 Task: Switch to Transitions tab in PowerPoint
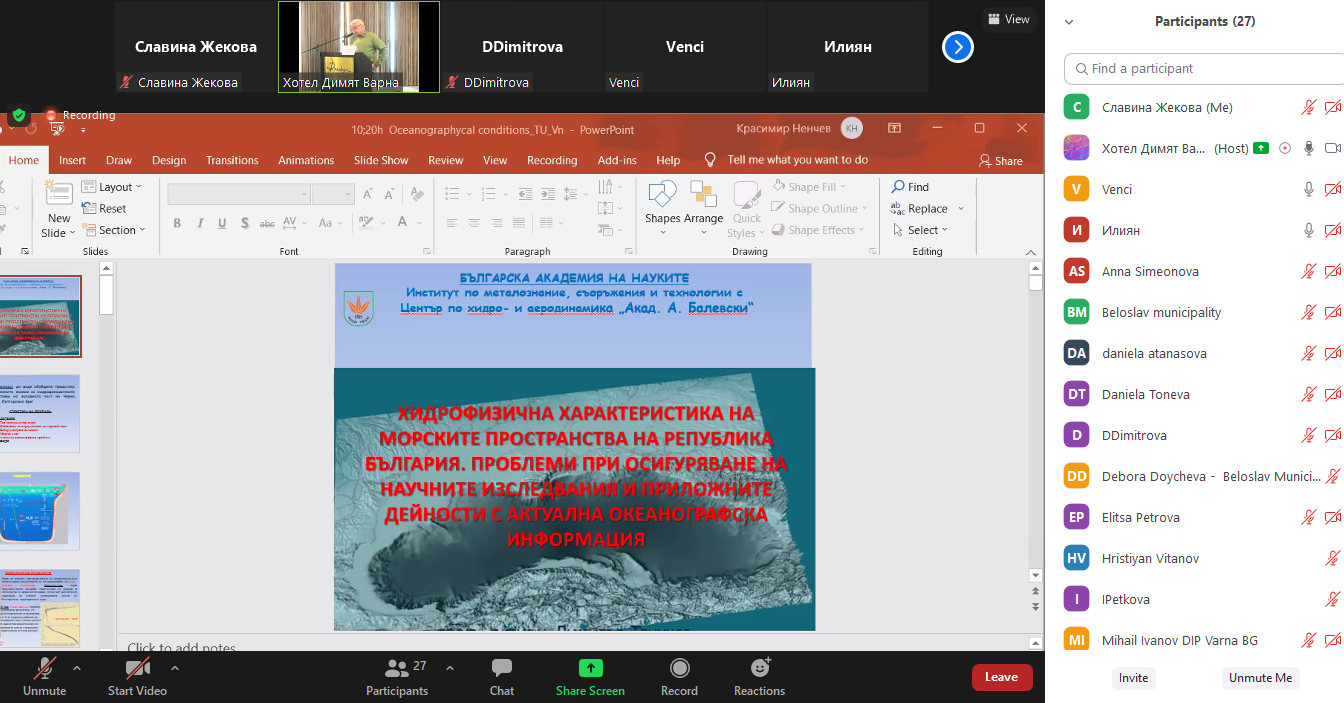232,160
